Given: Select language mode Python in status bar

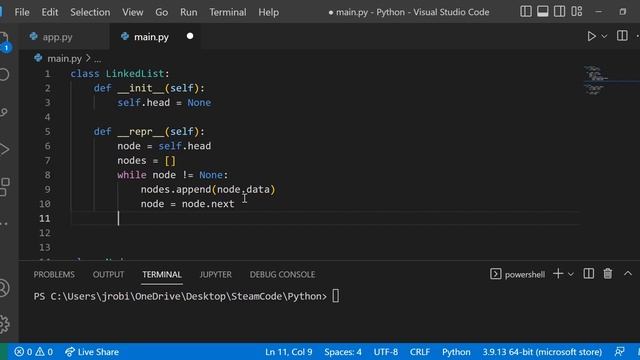Looking at the screenshot, I should [x=456, y=352].
